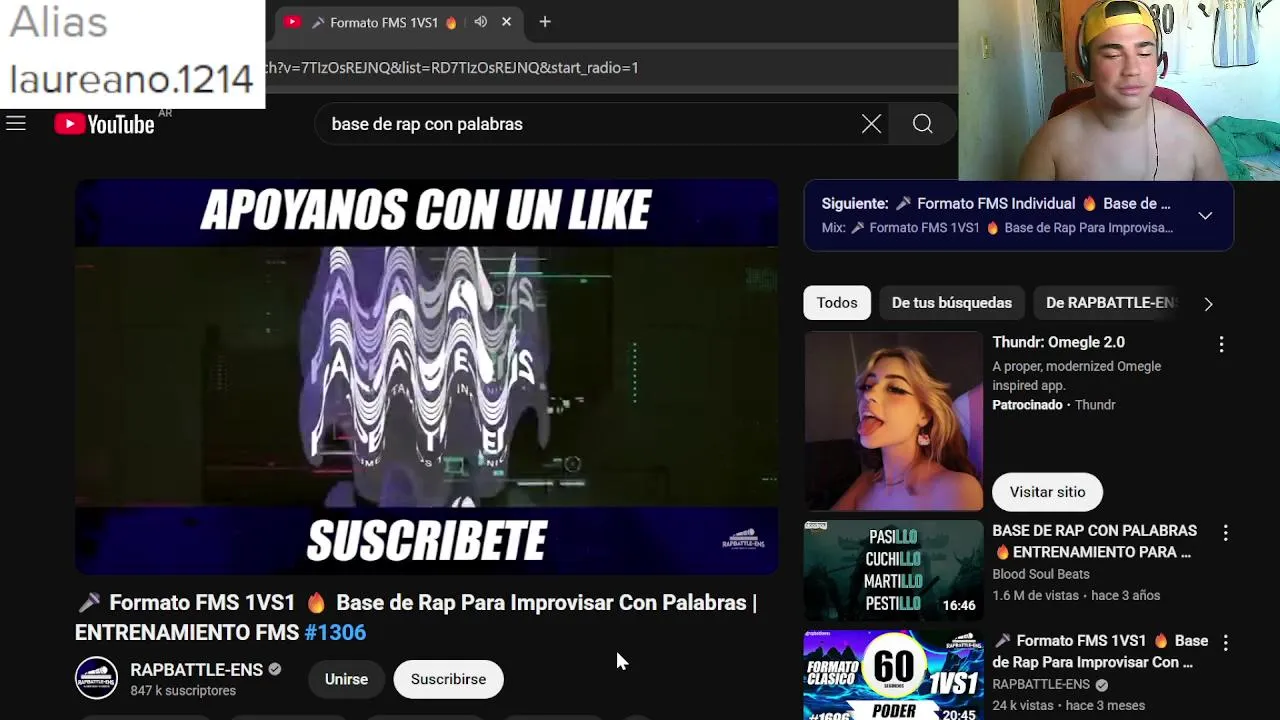
Task: Expand the Siguiente mix playlist panel
Action: click(1205, 216)
